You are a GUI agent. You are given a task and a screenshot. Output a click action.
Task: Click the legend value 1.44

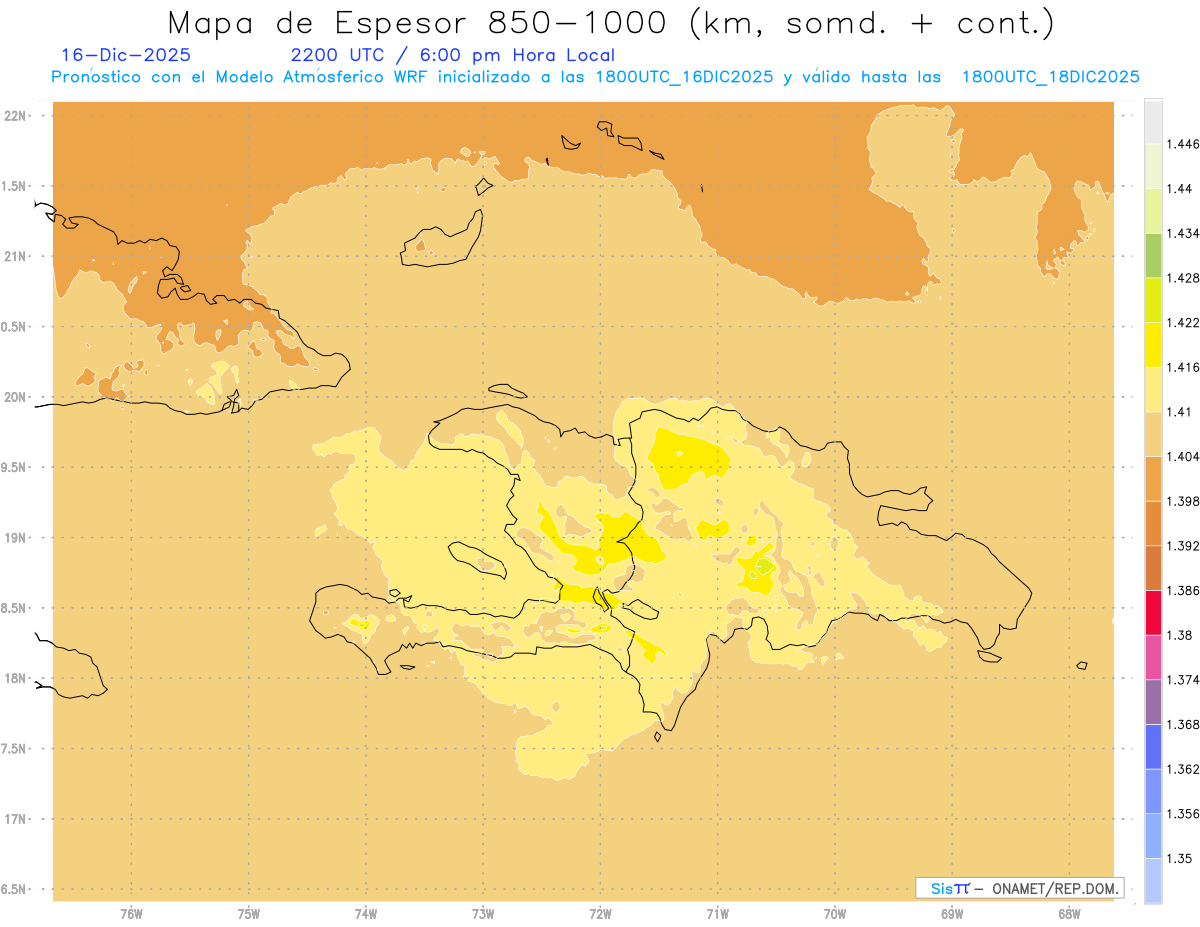1180,189
